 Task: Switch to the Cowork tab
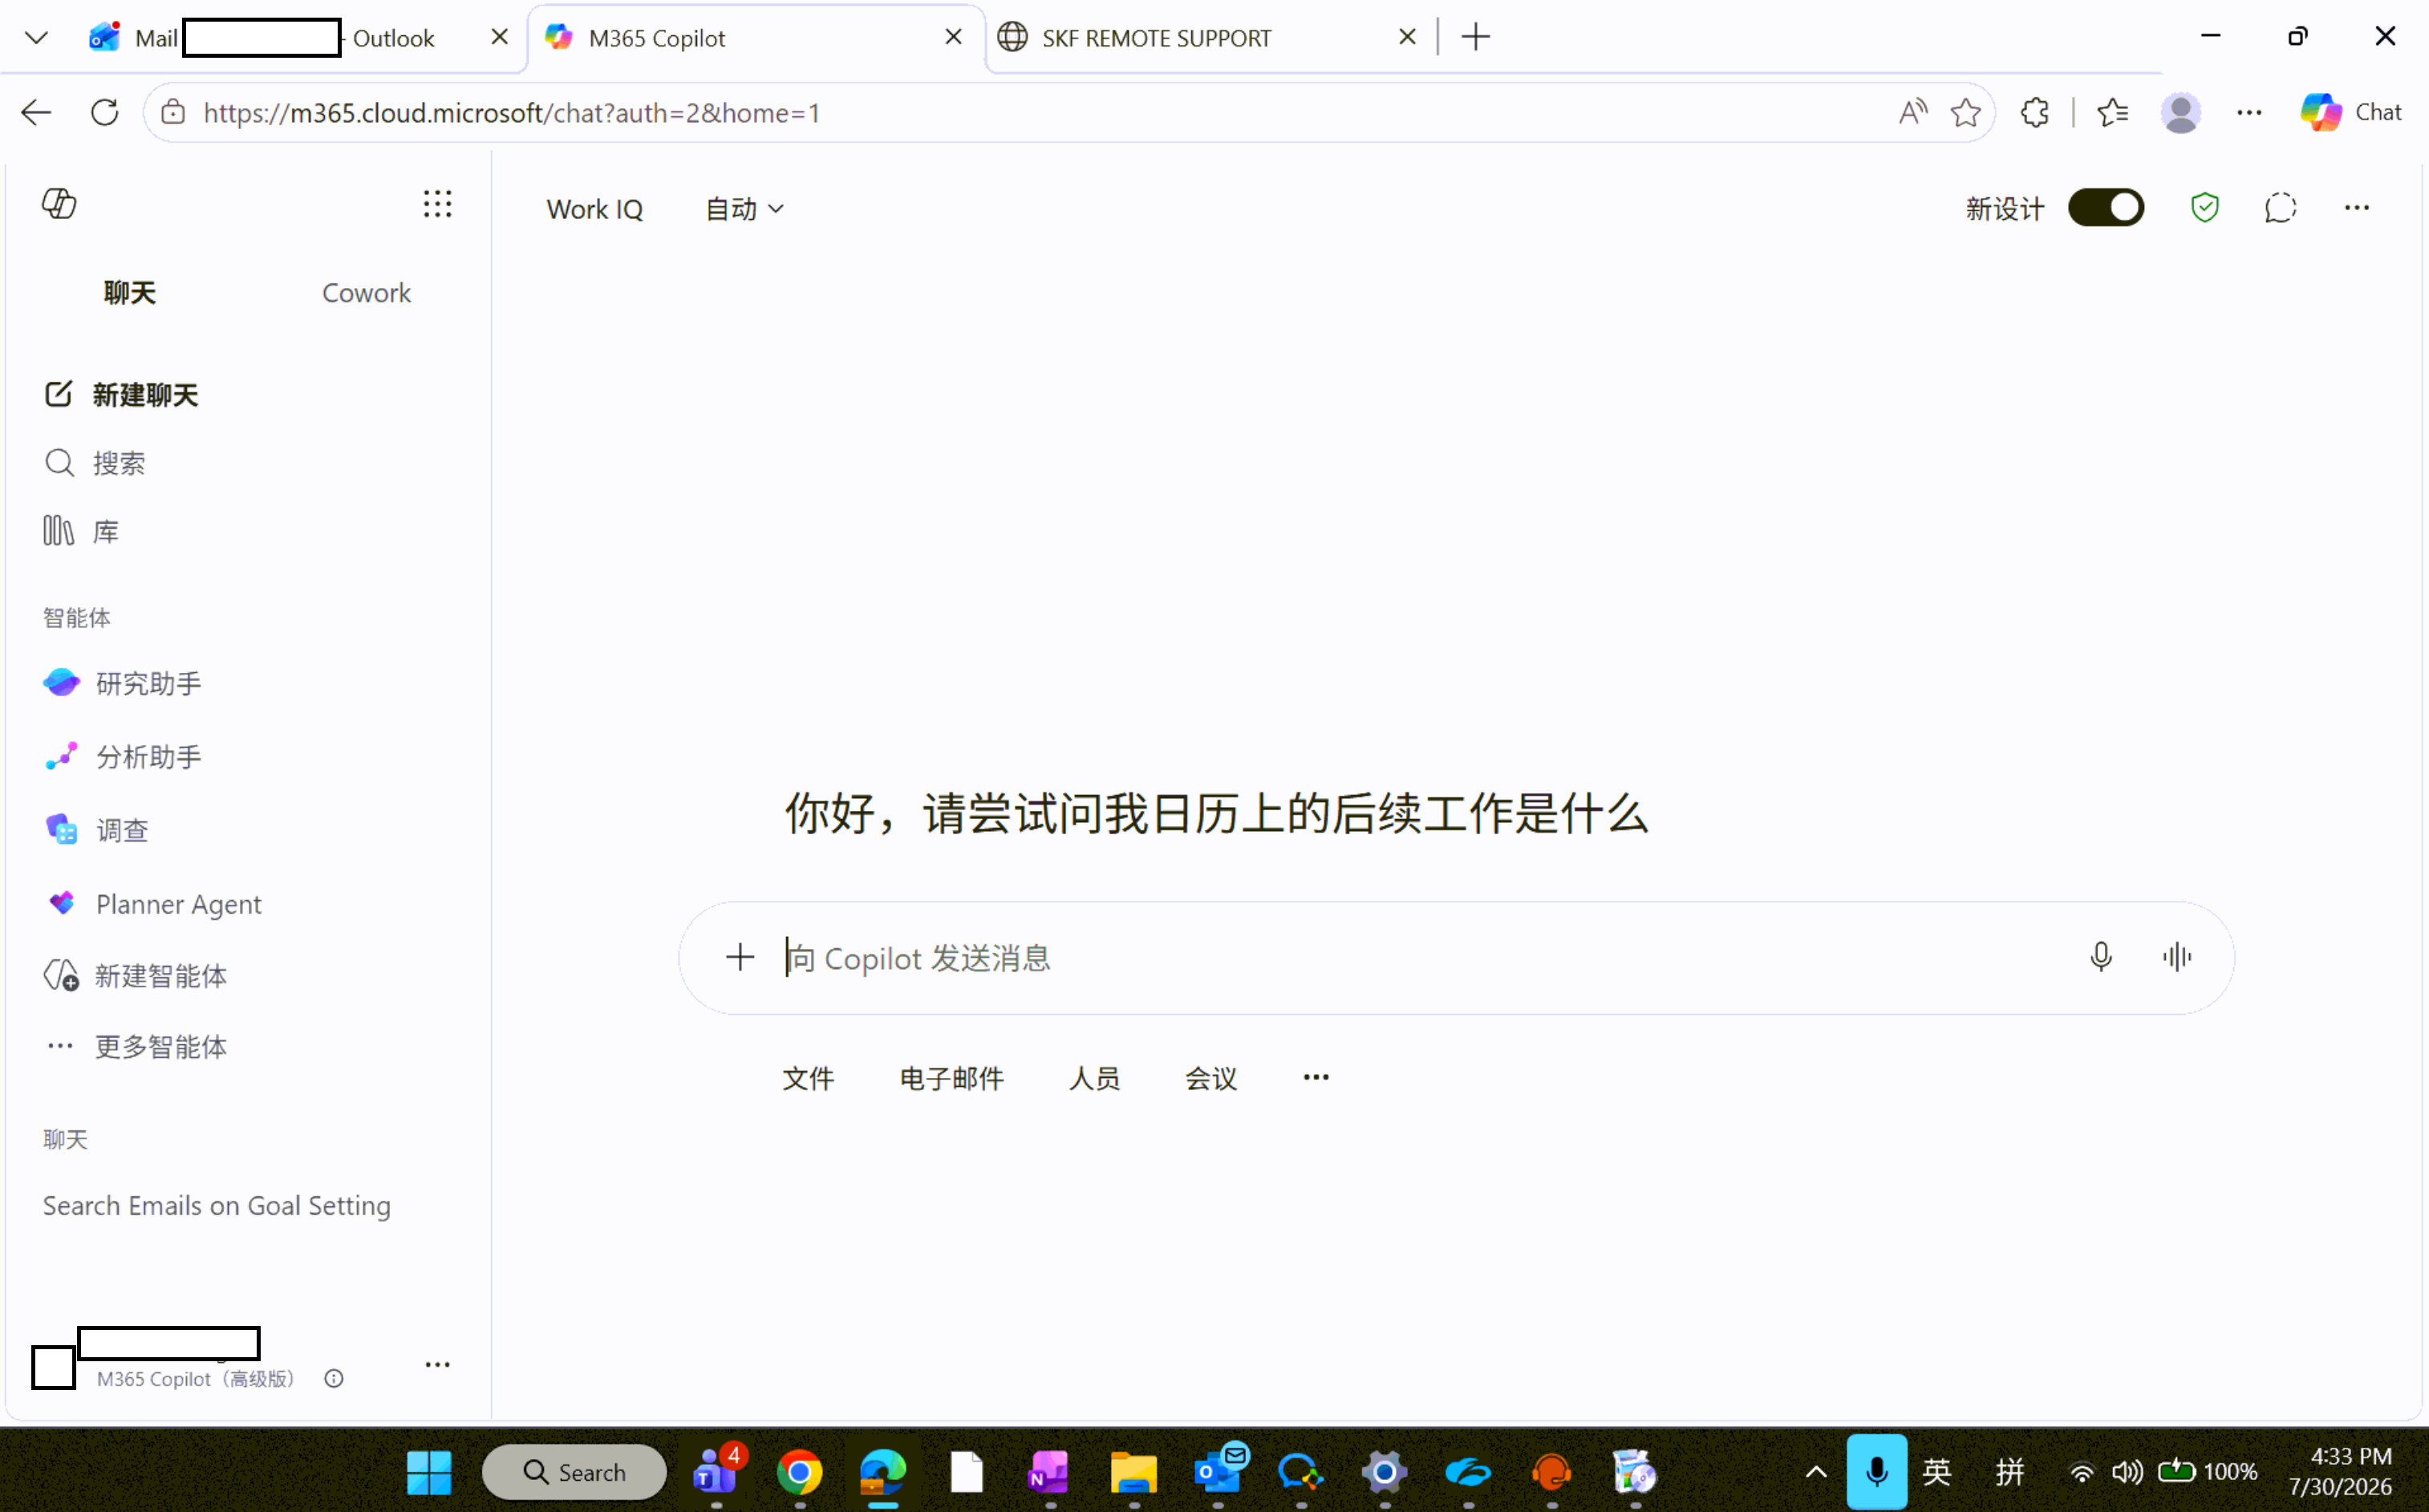click(366, 293)
